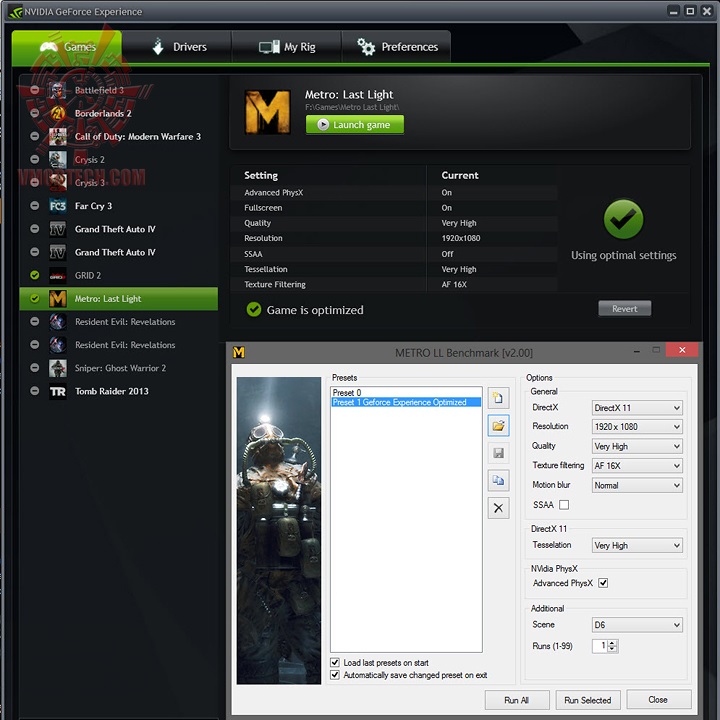The image size is (720, 720).
Task: Click the delete preset X icon
Action: [x=498, y=508]
